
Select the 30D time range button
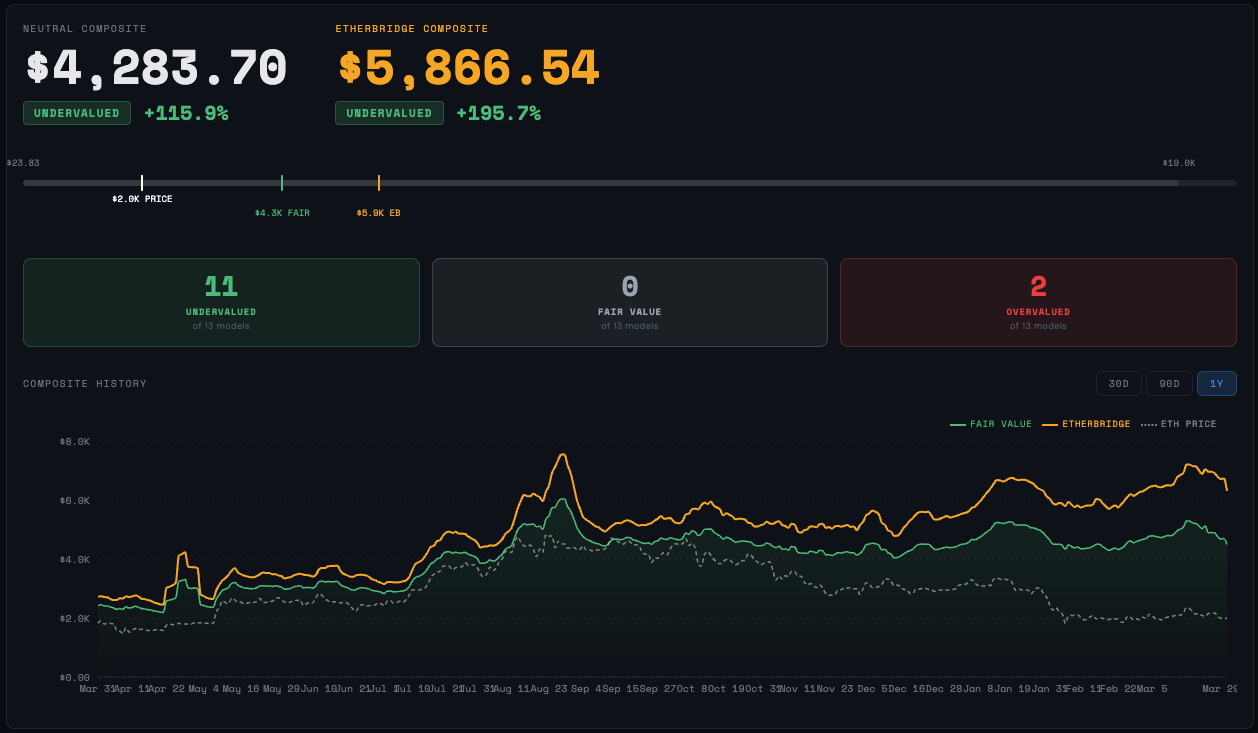(1119, 384)
